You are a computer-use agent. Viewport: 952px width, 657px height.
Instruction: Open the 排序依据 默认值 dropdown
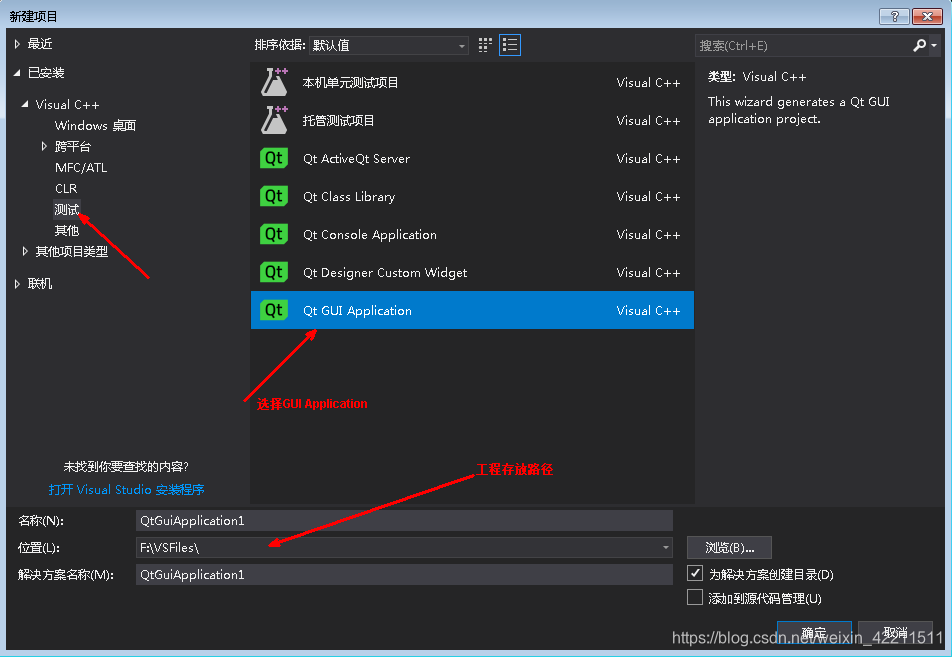pyautogui.click(x=389, y=46)
